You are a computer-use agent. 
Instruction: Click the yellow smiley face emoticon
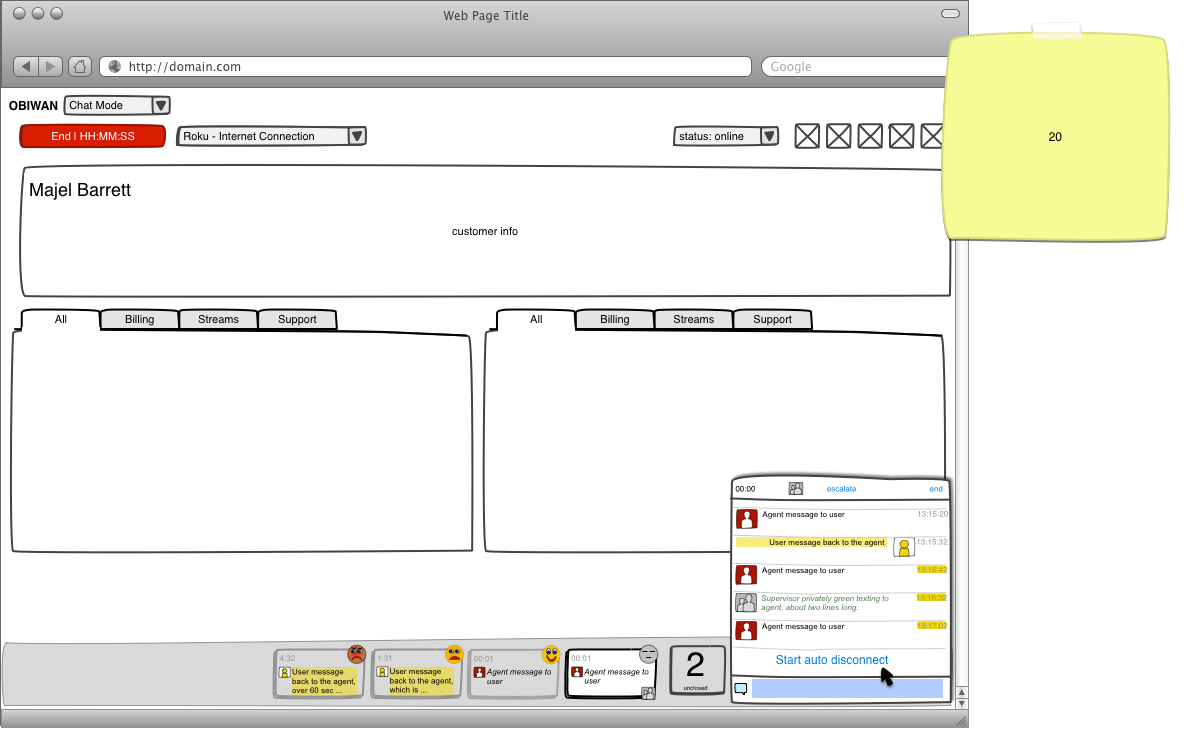point(551,654)
